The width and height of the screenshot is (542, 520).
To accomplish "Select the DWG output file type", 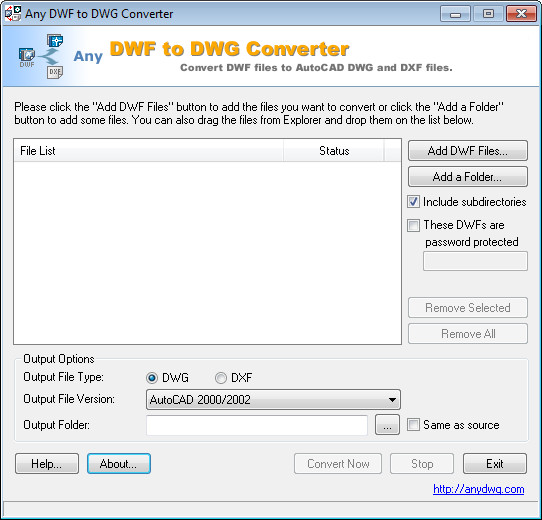I will (152, 378).
